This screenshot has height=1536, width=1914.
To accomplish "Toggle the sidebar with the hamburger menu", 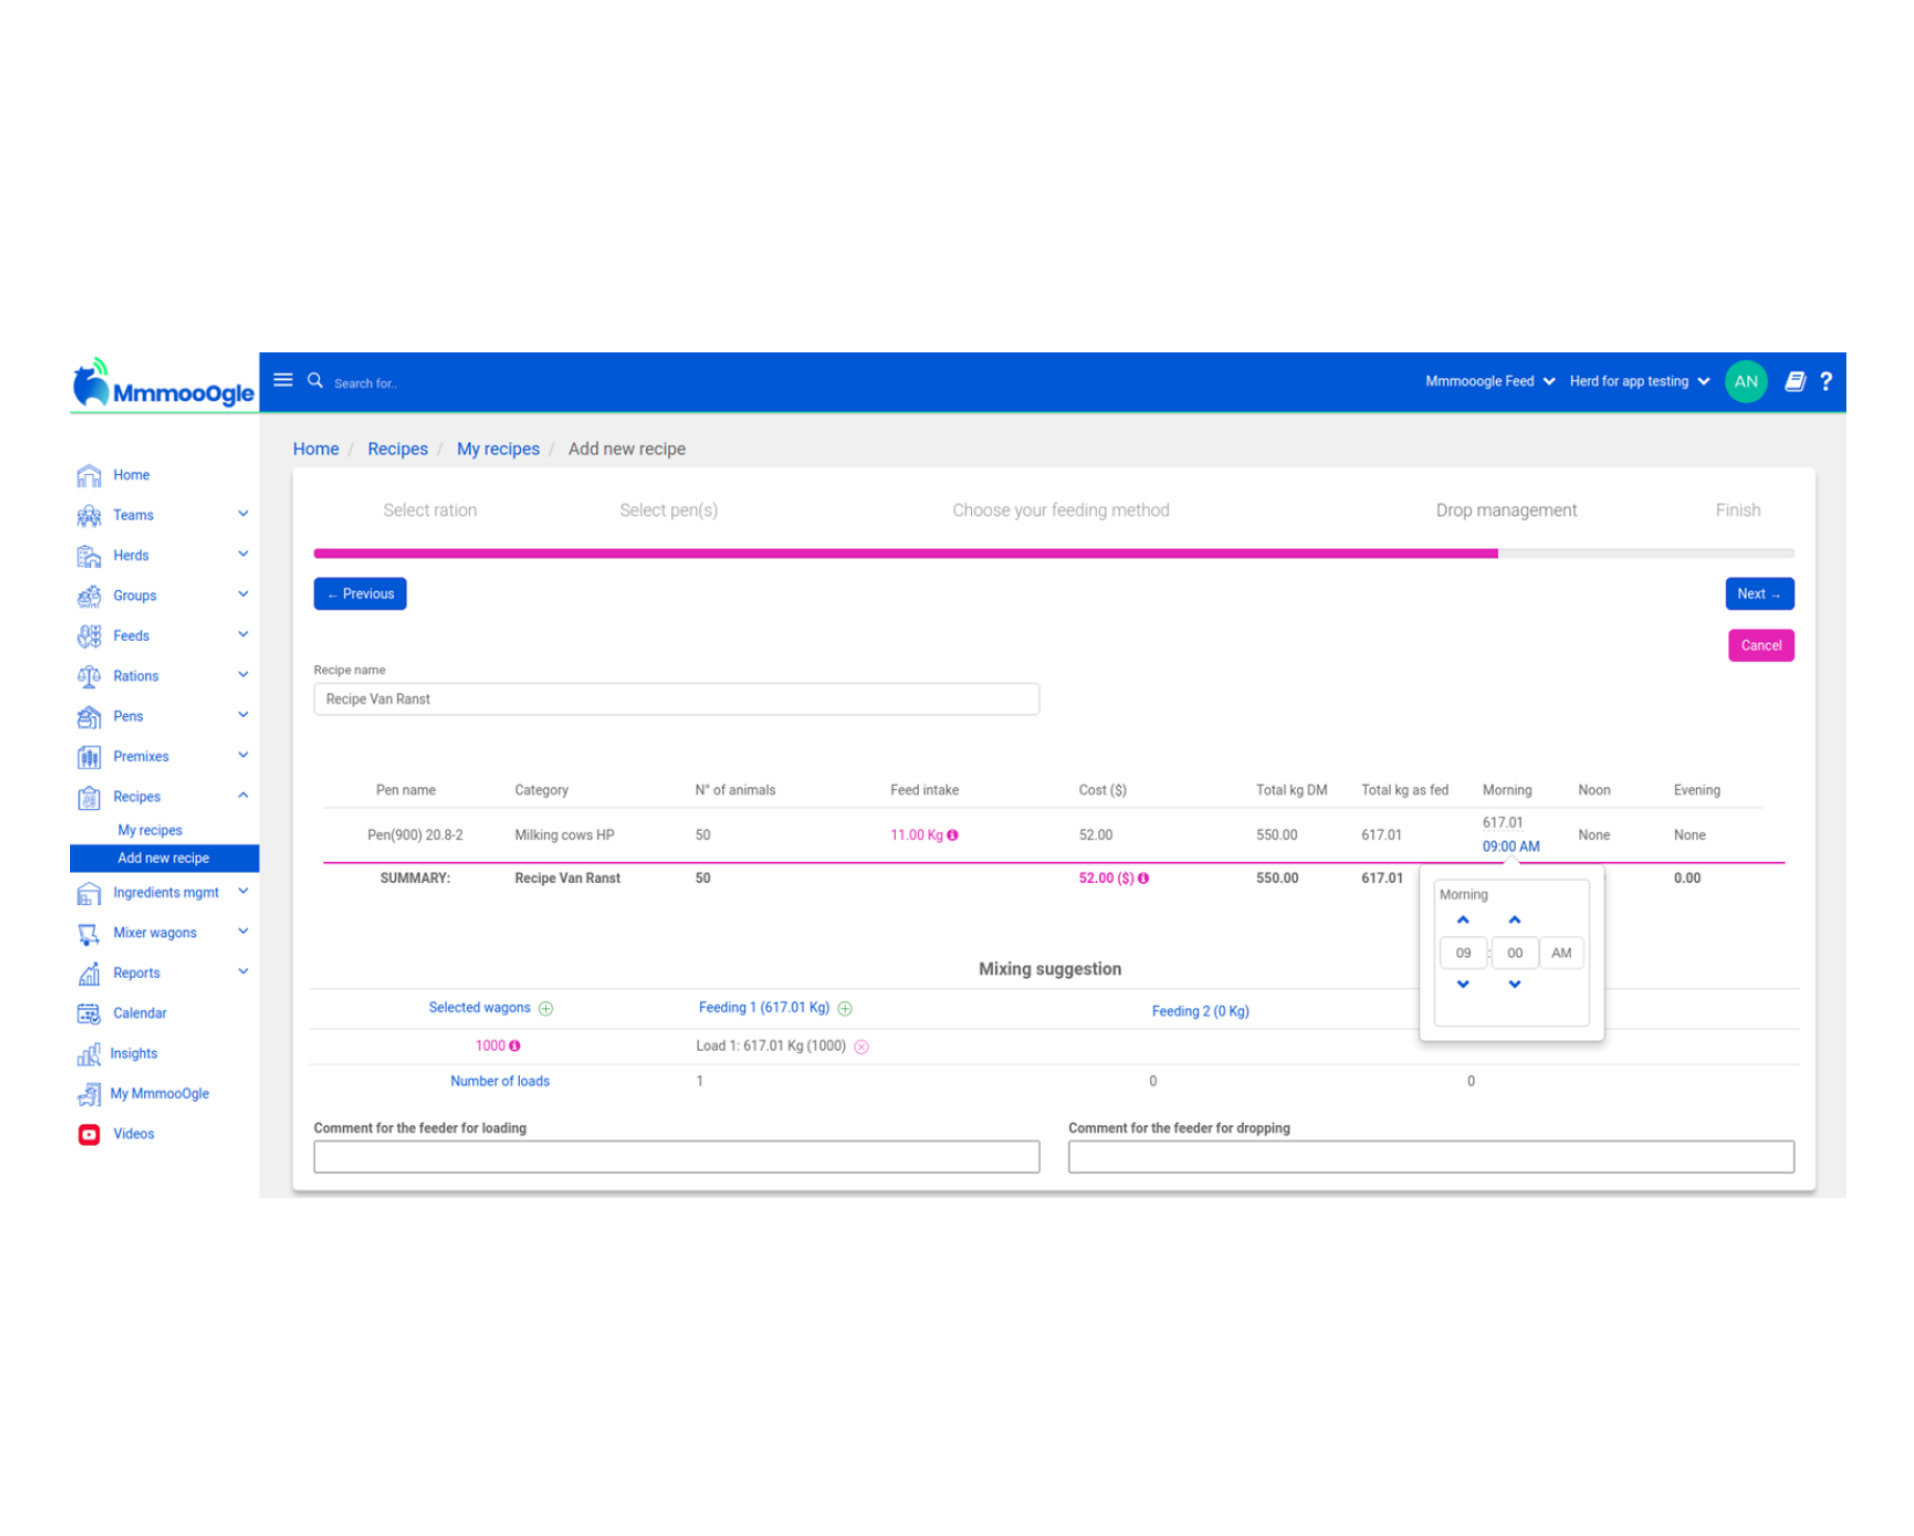I will click(x=283, y=379).
